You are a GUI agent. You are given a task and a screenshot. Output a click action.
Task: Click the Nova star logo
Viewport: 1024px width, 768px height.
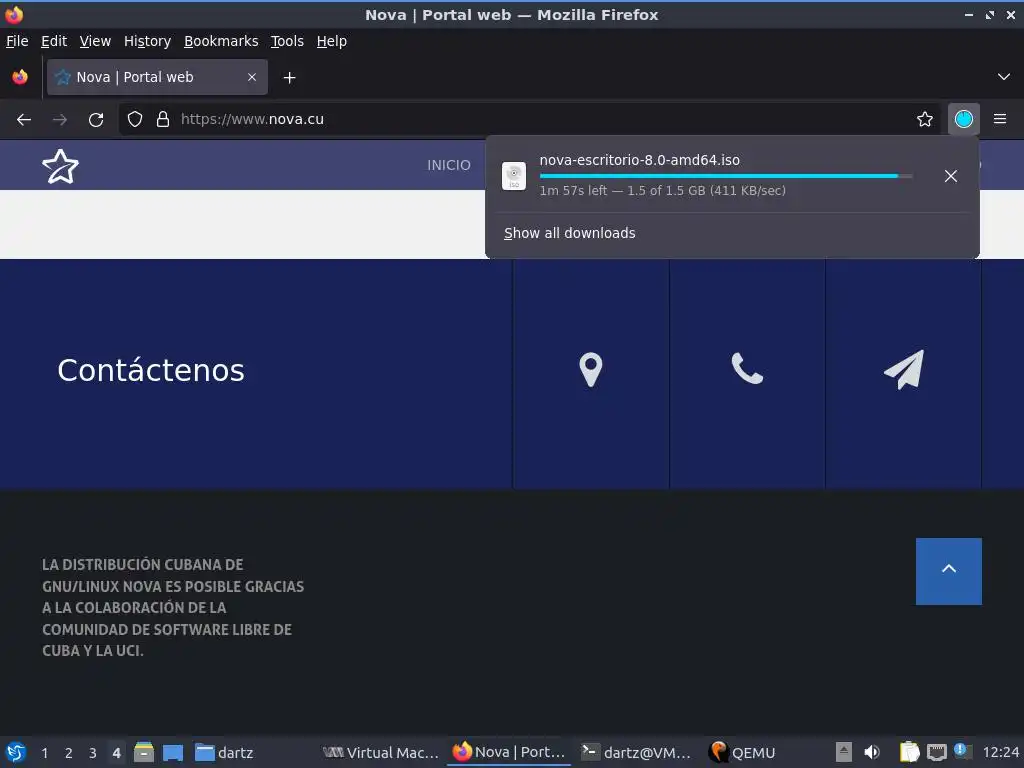tap(60, 167)
